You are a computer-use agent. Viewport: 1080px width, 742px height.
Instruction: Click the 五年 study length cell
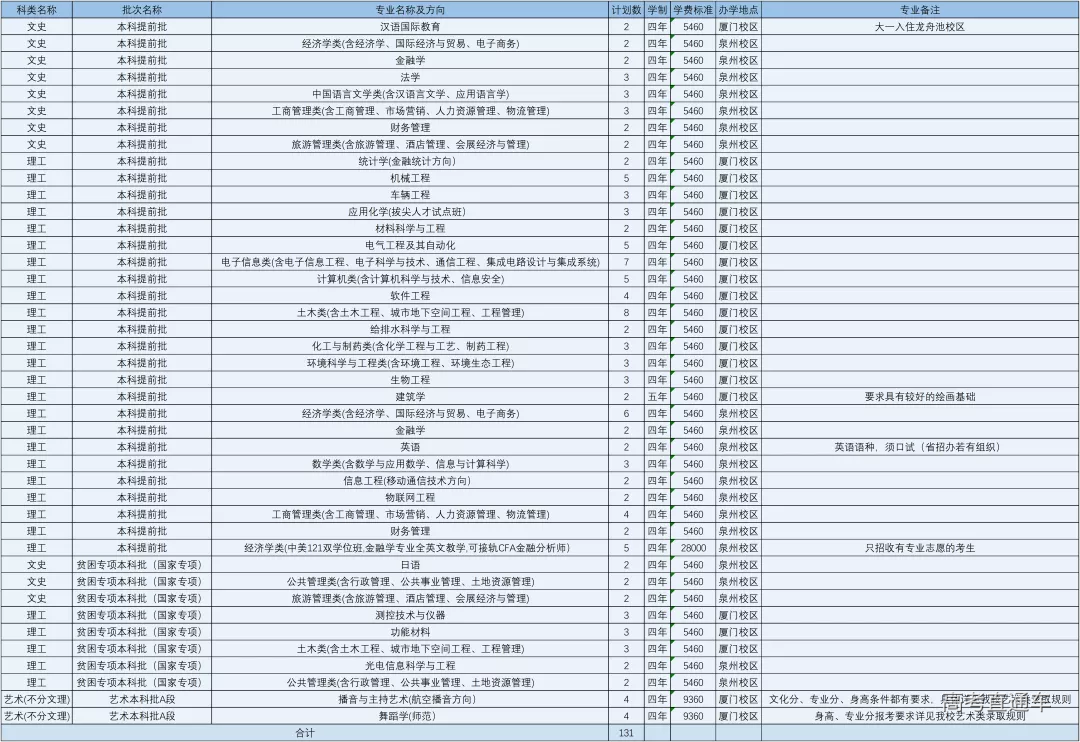pos(657,397)
